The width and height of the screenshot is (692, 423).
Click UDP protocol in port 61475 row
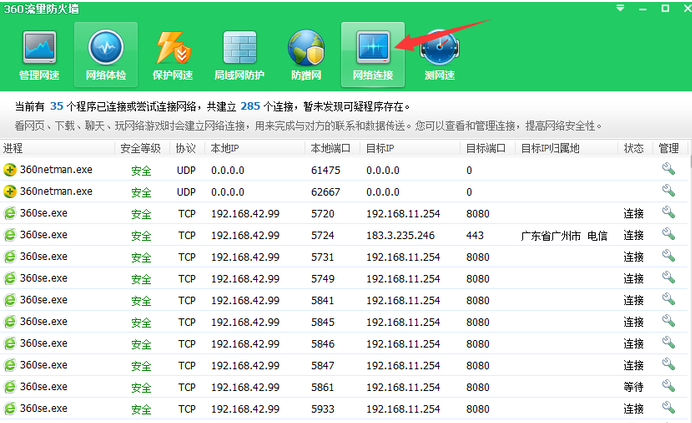(186, 170)
